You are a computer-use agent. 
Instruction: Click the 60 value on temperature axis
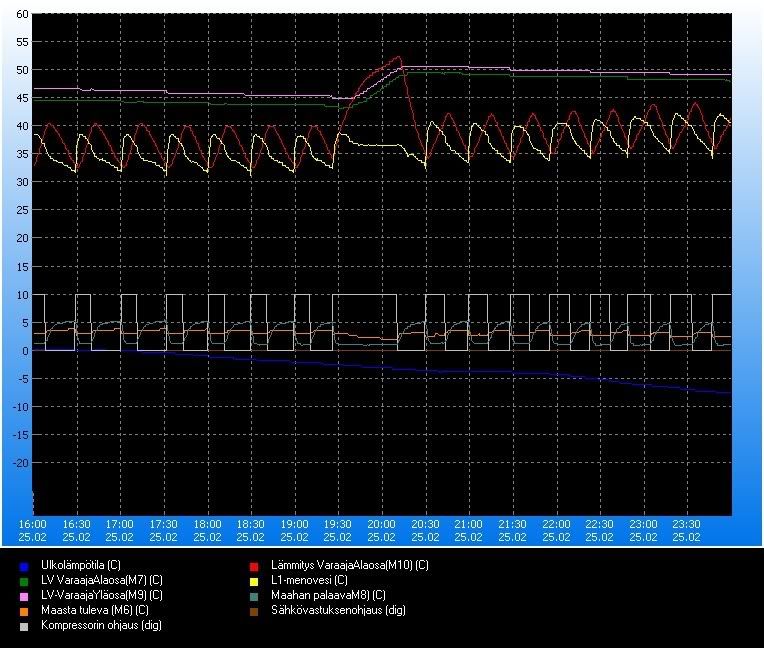pos(22,14)
